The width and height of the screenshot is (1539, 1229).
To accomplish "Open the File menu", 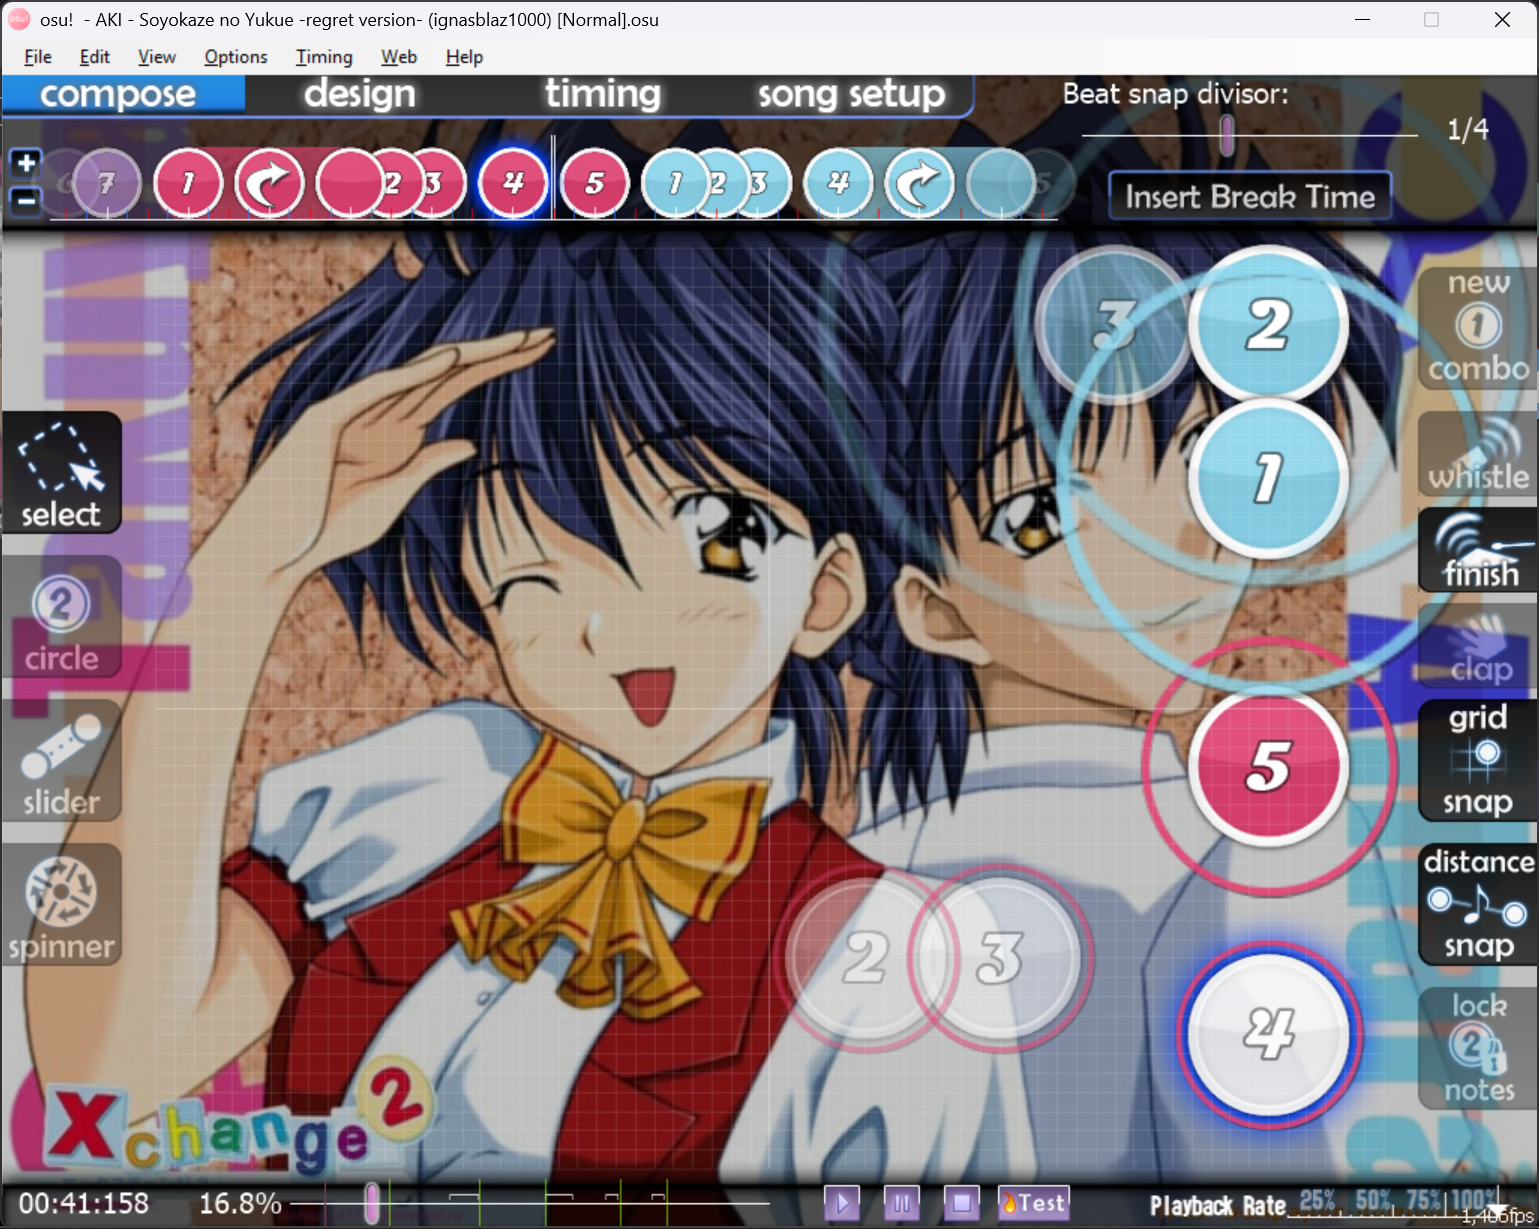I will 37,57.
